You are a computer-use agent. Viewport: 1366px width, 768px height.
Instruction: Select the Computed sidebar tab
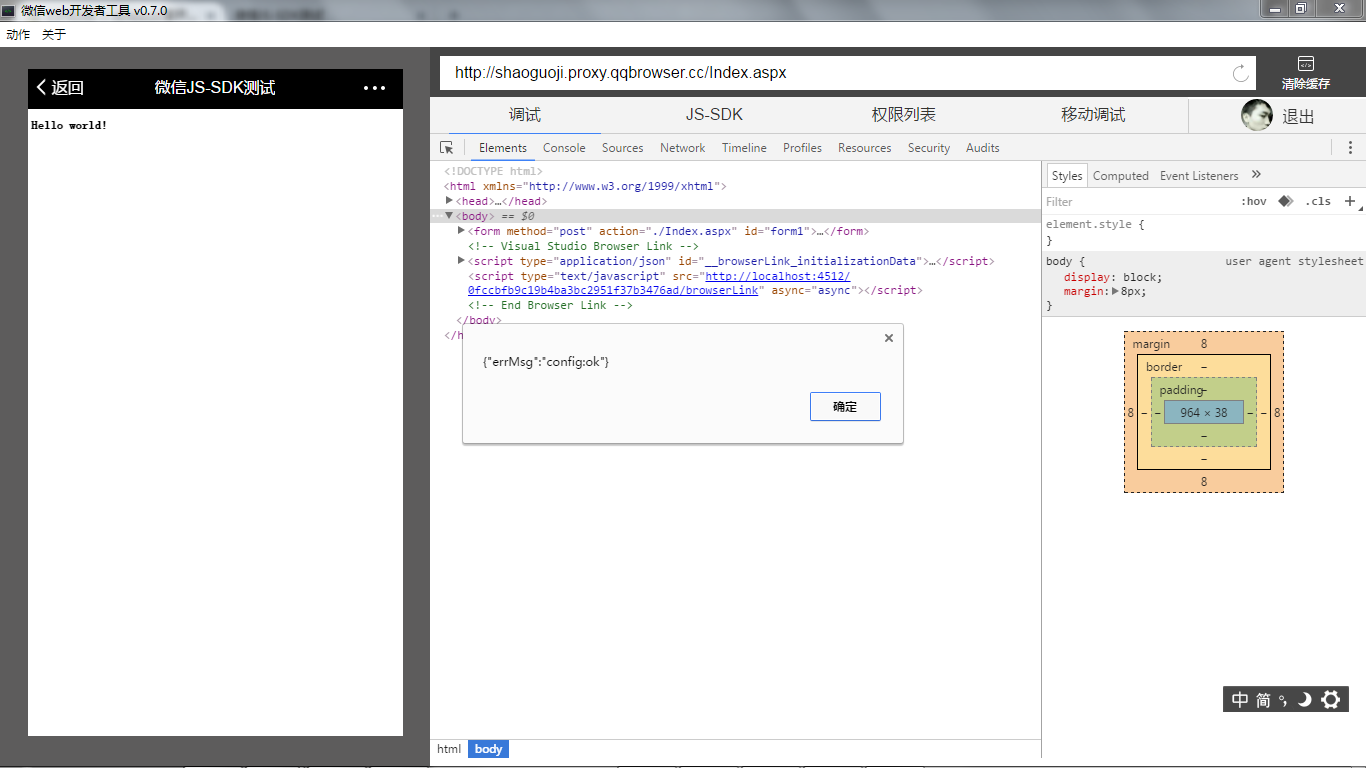point(1120,175)
